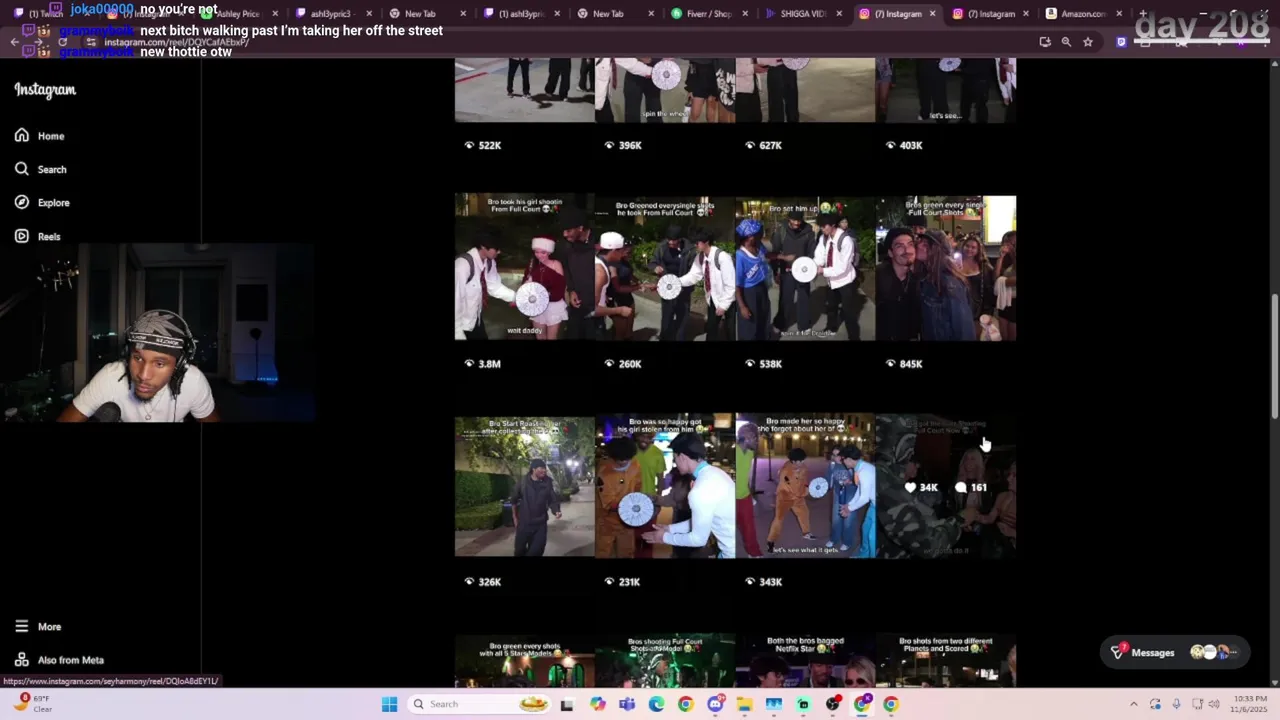Open the More menu in the sidebar
Screen dimensions: 1280x720
(x=38, y=626)
